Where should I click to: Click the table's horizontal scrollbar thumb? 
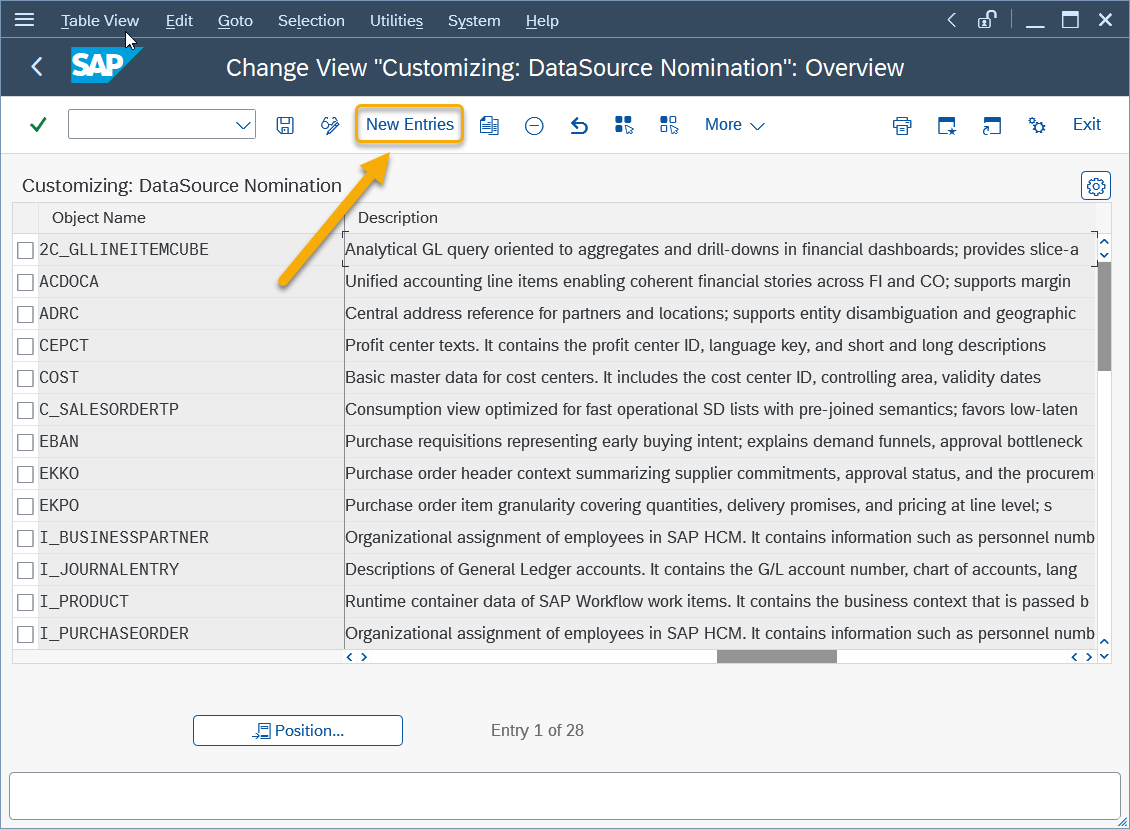coord(776,657)
